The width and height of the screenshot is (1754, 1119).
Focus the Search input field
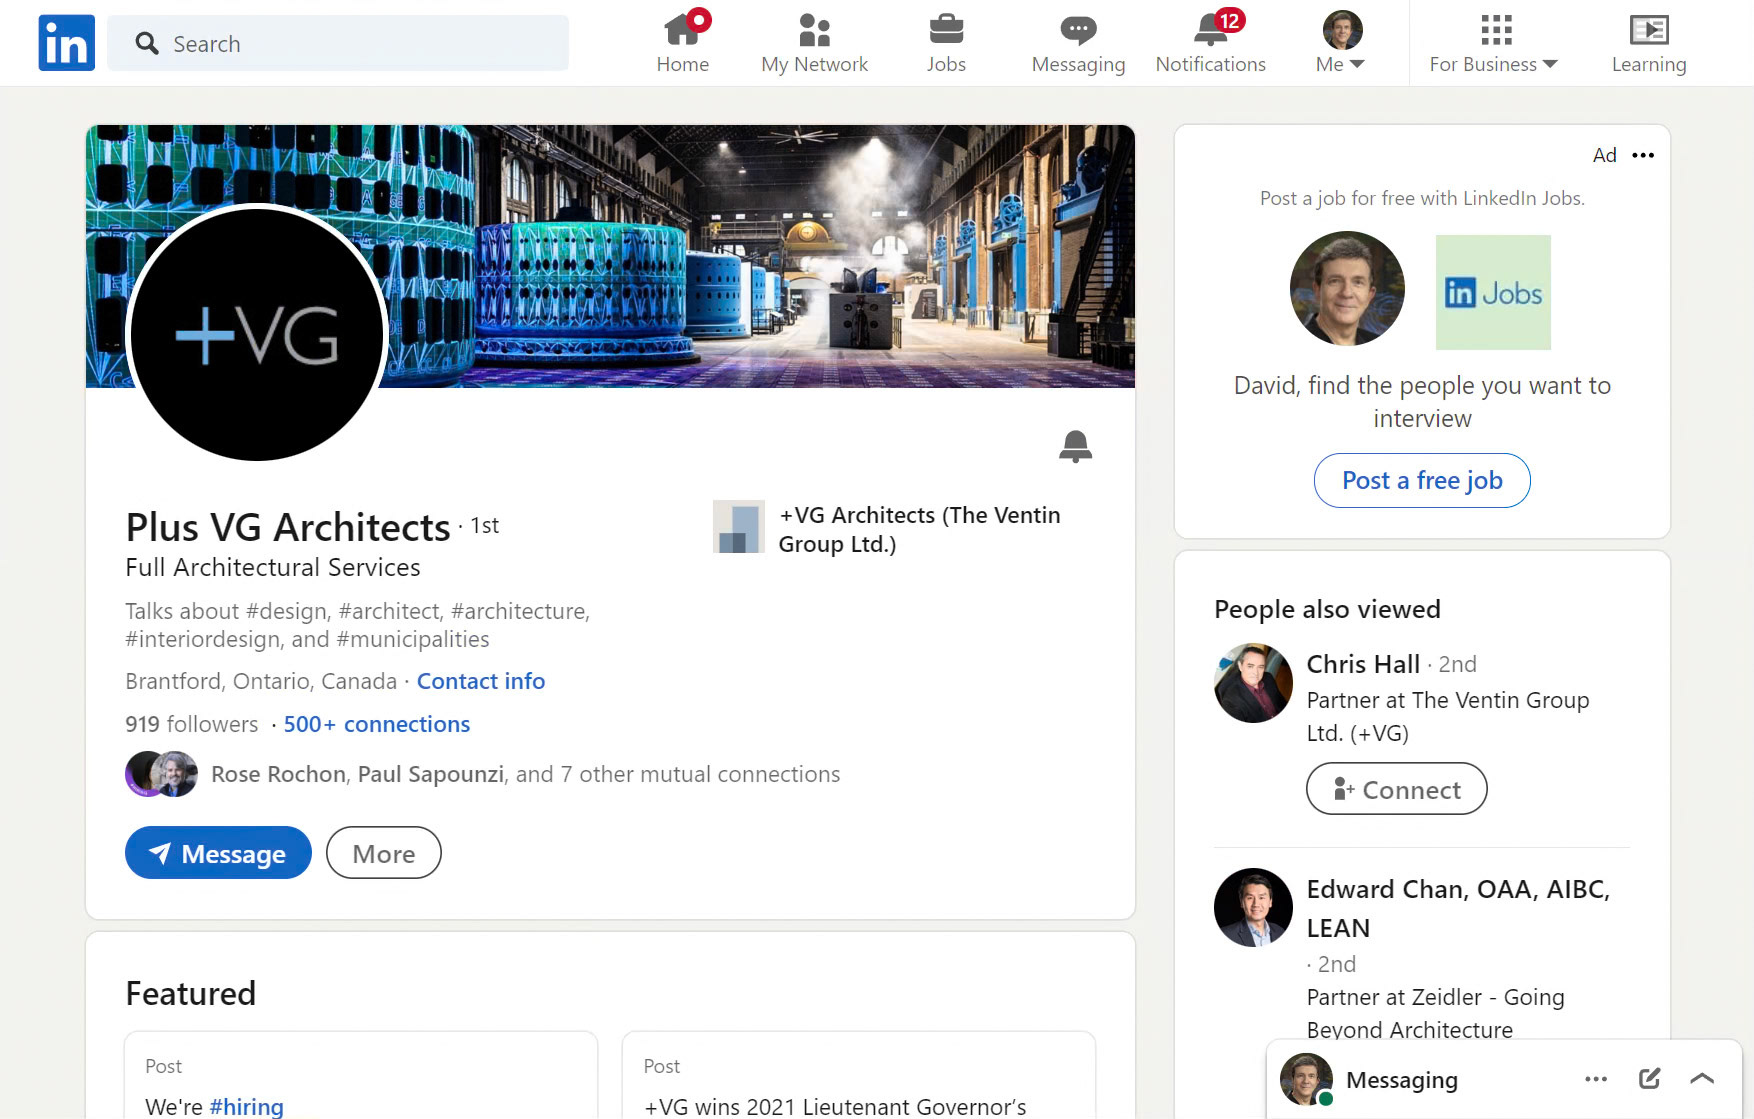tap(338, 43)
